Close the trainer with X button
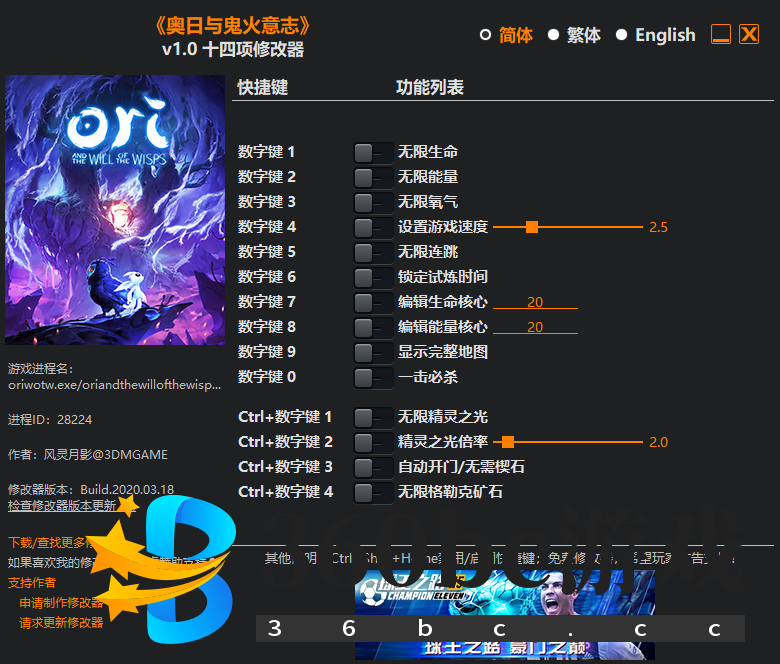Viewport: 780px width, 664px height. 749,34
